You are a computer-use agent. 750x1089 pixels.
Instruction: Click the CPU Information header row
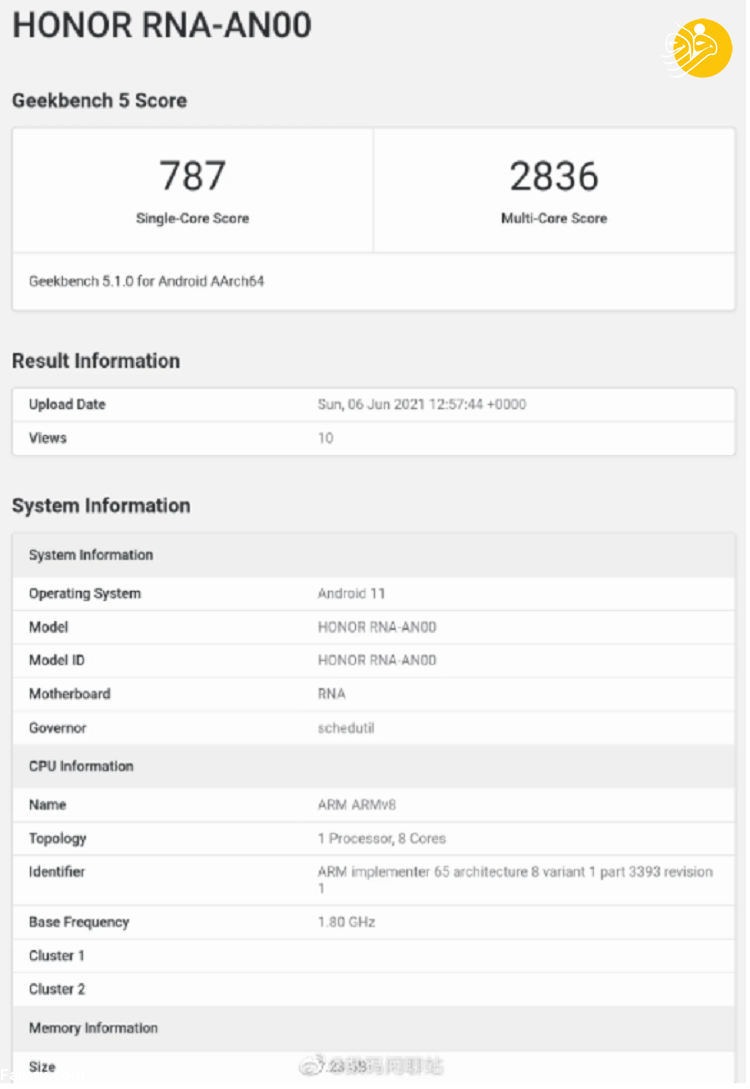click(374, 766)
